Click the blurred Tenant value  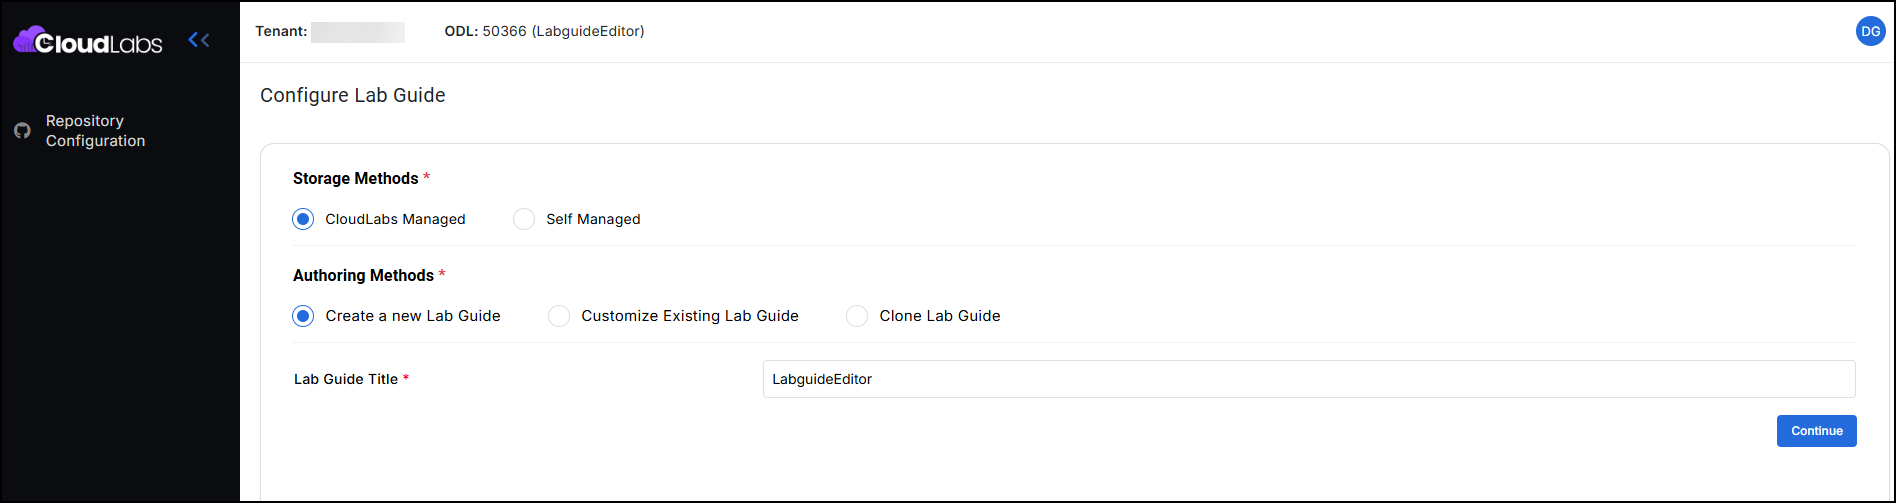pyautogui.click(x=358, y=32)
